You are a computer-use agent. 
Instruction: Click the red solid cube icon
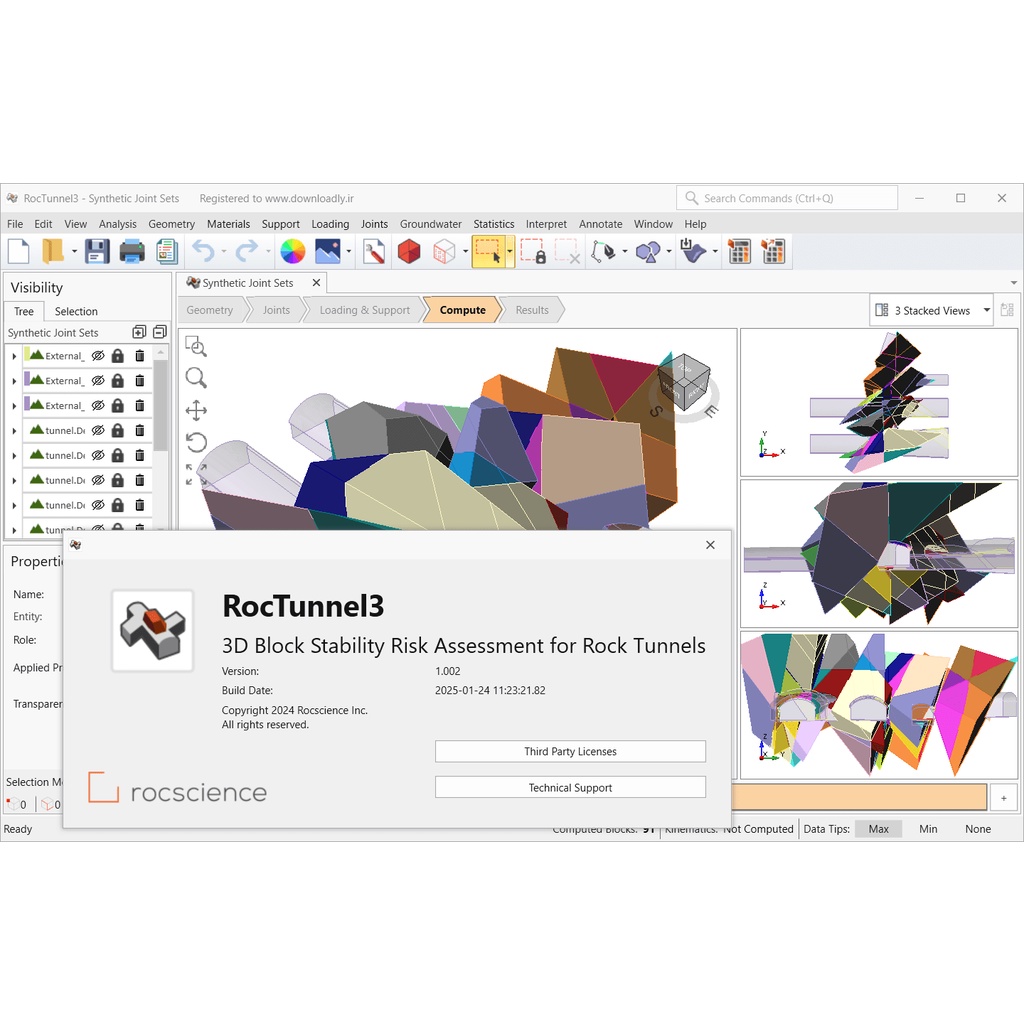409,251
